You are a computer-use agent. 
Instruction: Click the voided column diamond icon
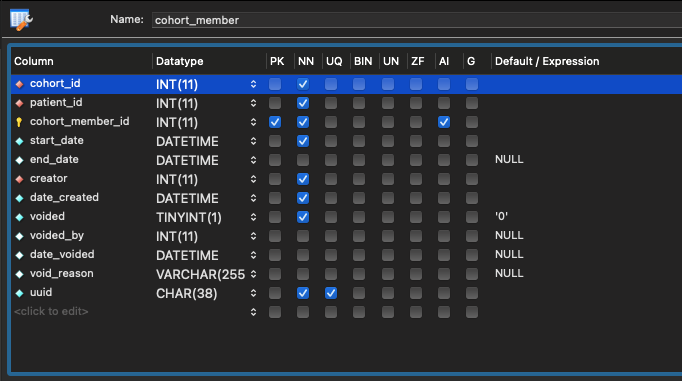click(x=20, y=217)
